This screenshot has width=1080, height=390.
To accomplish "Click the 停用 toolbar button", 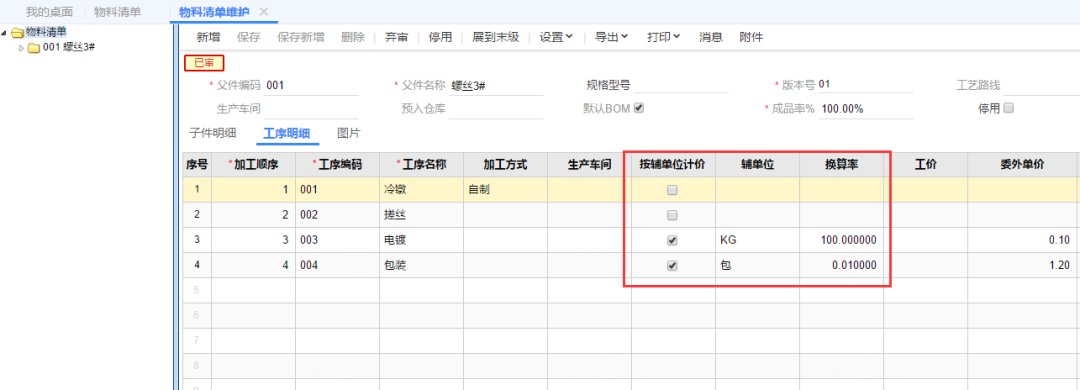I will tap(440, 37).
